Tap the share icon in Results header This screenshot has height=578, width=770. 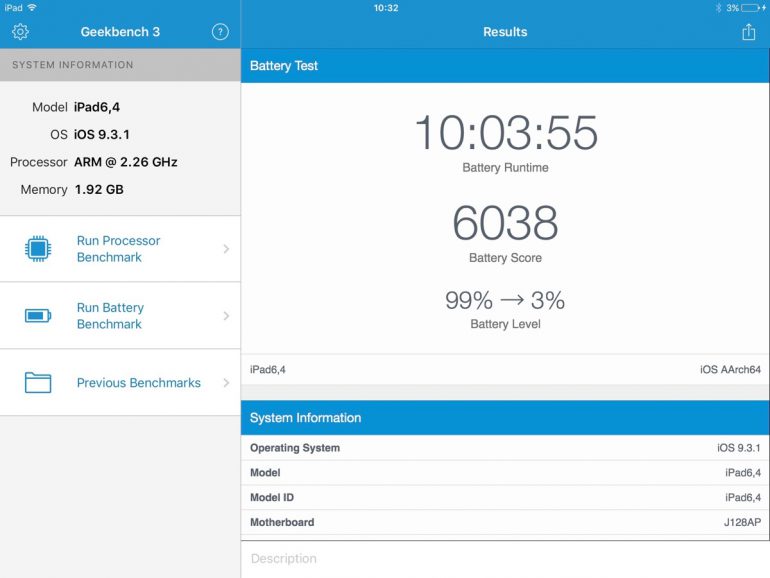point(748,32)
